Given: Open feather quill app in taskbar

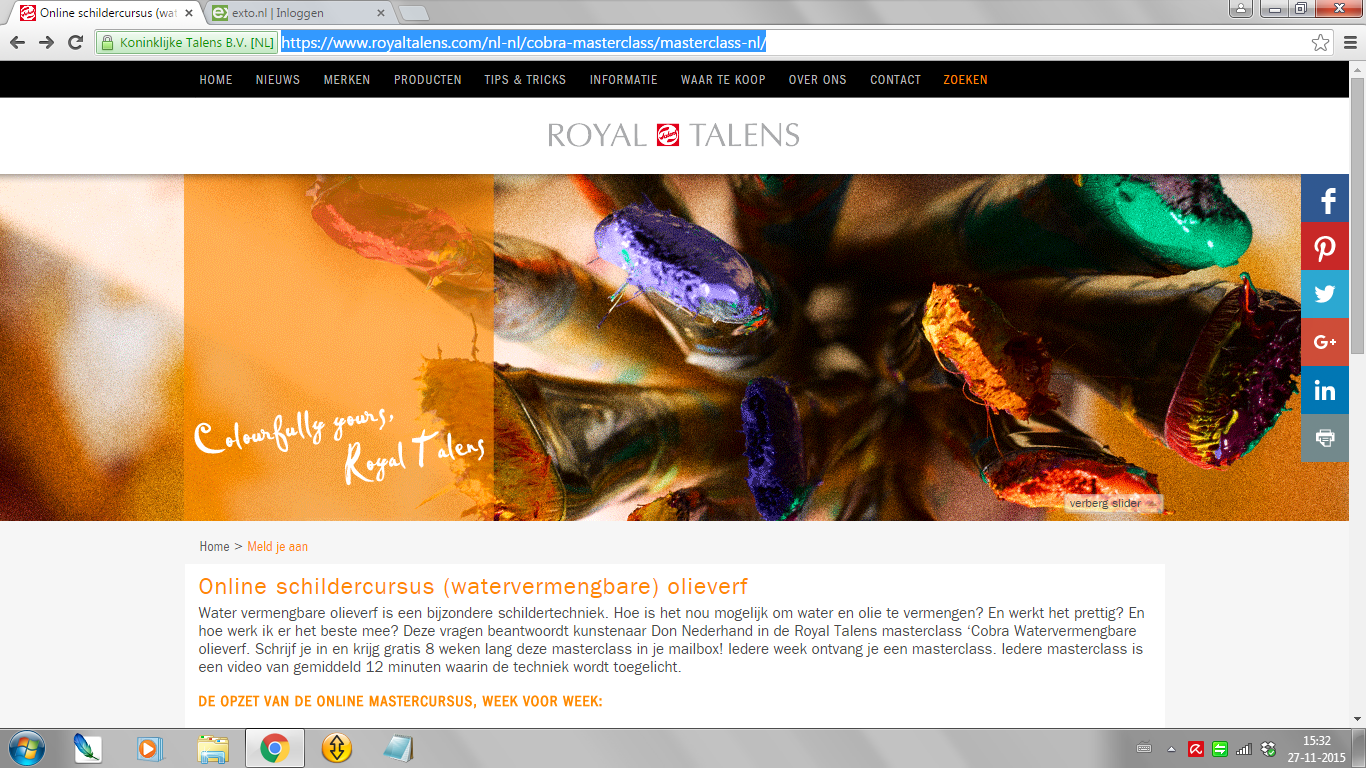Looking at the screenshot, I should point(88,748).
